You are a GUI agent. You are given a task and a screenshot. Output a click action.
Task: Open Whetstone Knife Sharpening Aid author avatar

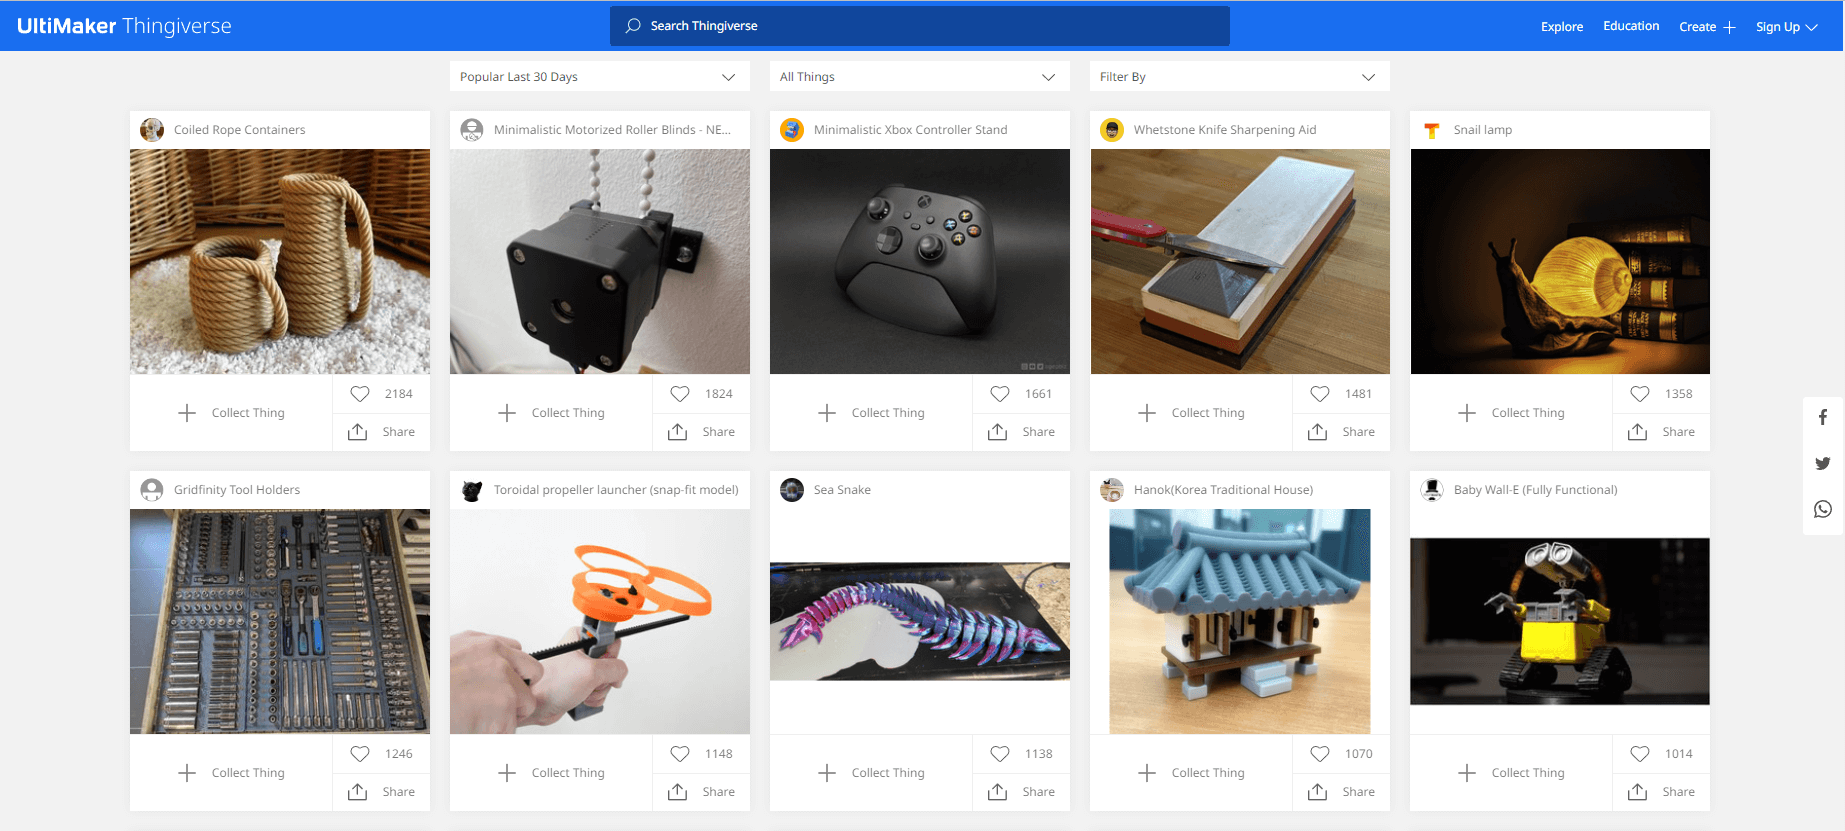click(1112, 130)
